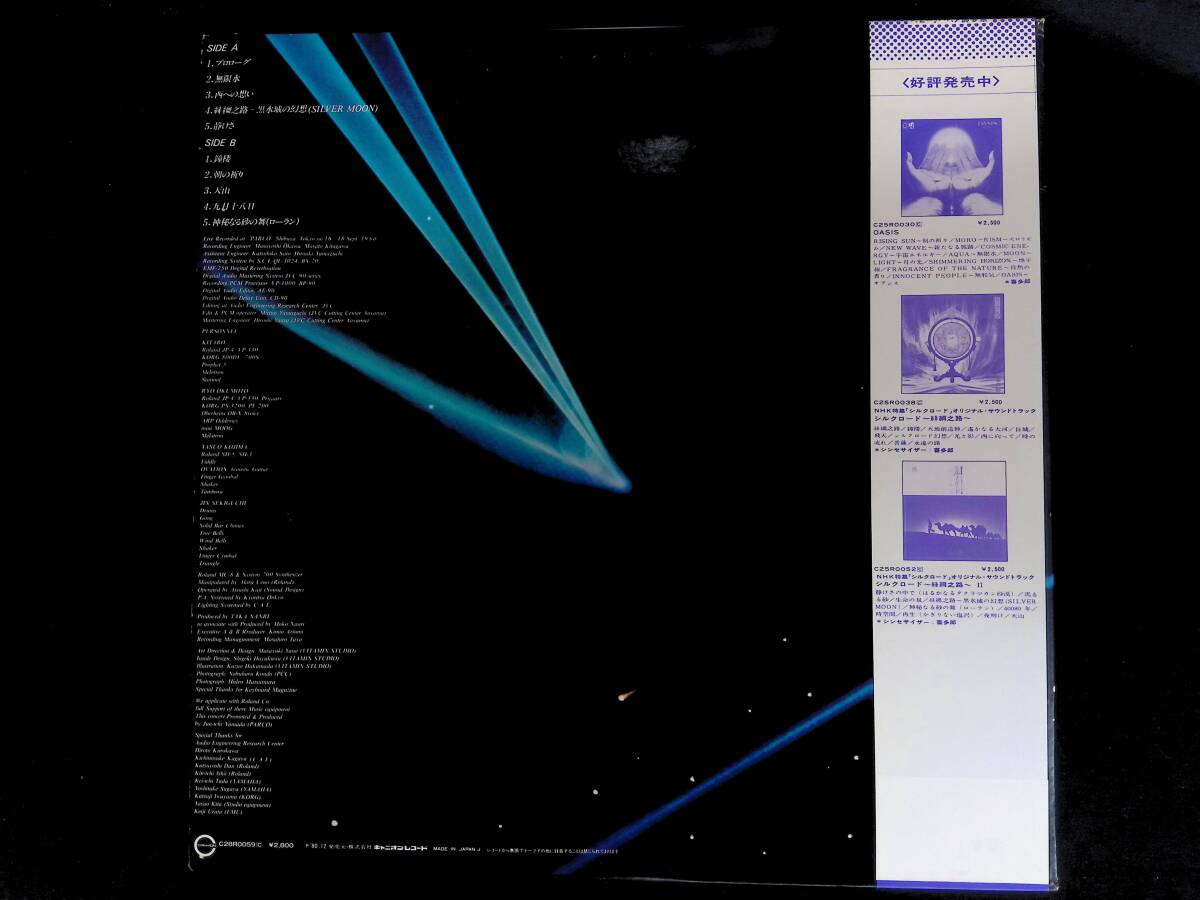
Task: Click the Digital Audio Delay Unit line
Action: (x=244, y=298)
